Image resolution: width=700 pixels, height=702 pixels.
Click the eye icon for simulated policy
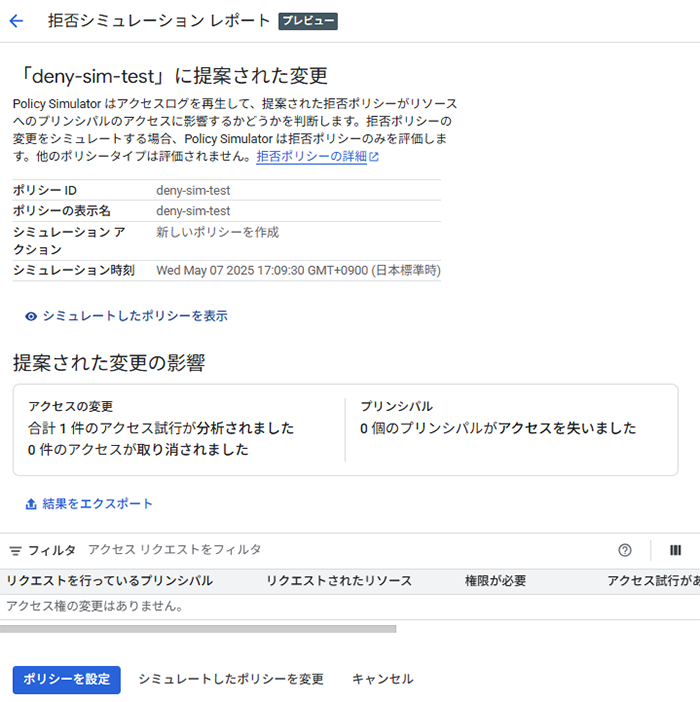31,316
